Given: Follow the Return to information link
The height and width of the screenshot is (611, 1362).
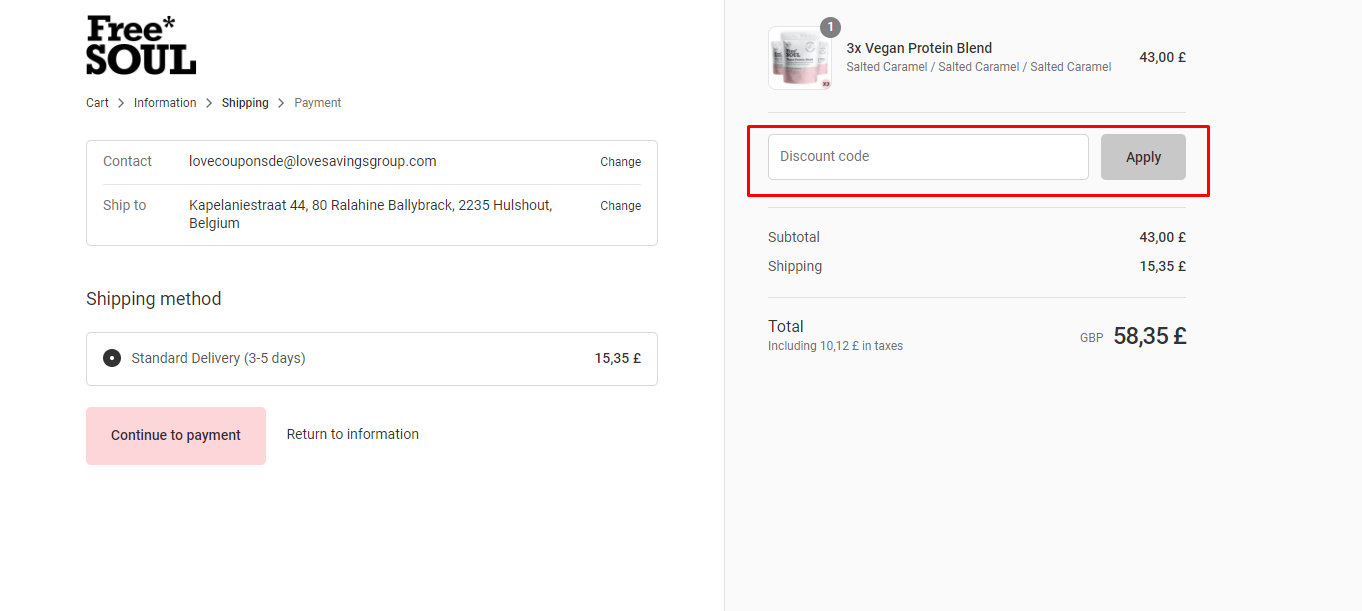Looking at the screenshot, I should click(x=352, y=434).
